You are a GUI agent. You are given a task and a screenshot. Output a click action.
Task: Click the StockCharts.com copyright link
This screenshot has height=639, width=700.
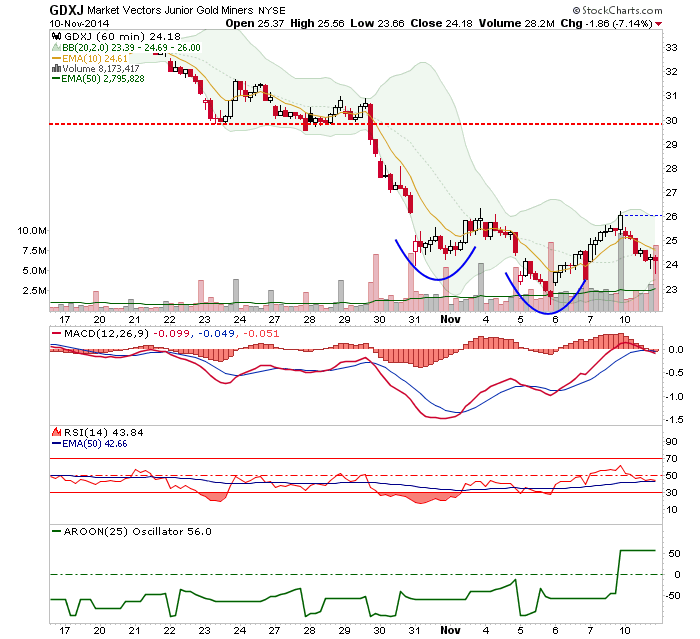pos(617,10)
